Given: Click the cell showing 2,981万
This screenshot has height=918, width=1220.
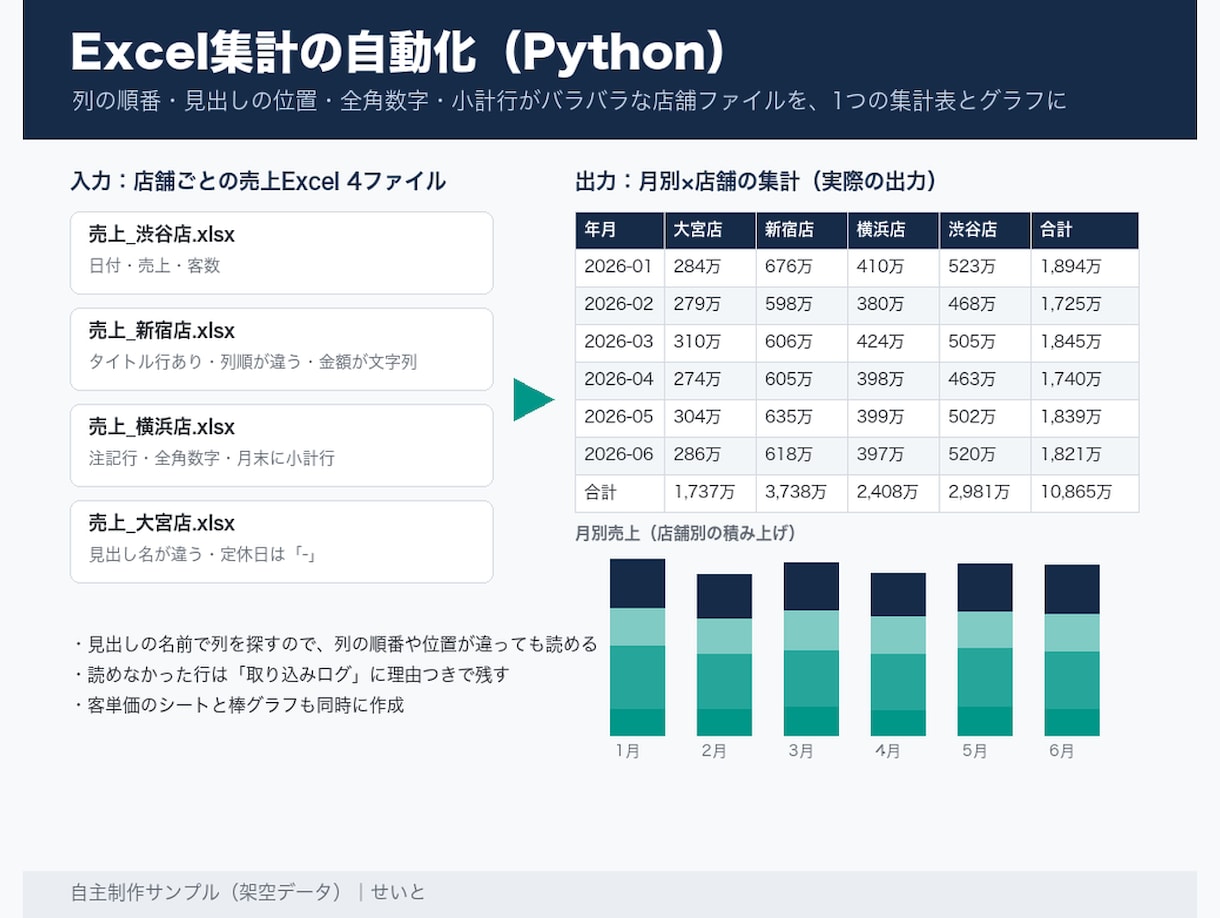Looking at the screenshot, I should pyautogui.click(x=985, y=493).
